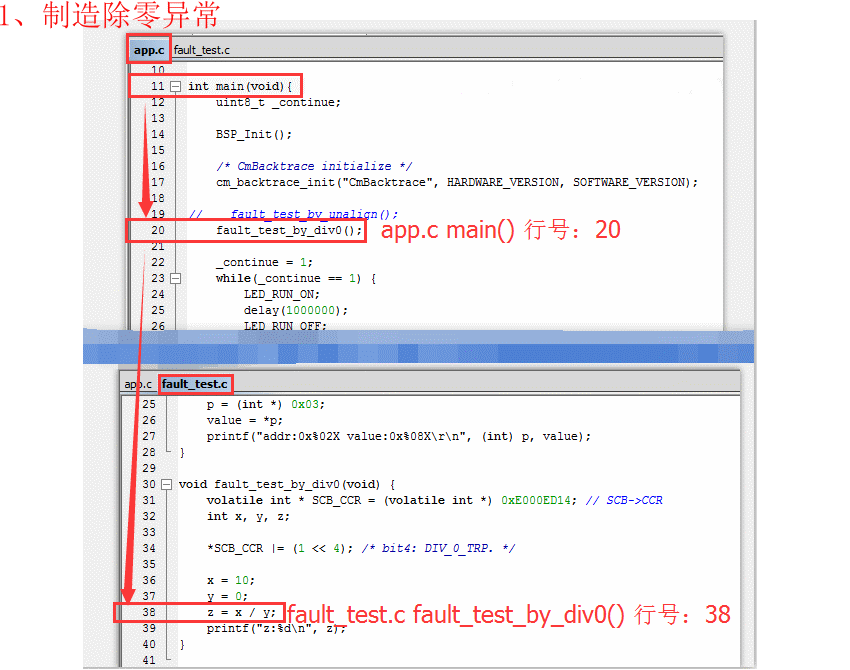
Task: Select the app.c tab in bottom pane
Action: (x=137, y=383)
